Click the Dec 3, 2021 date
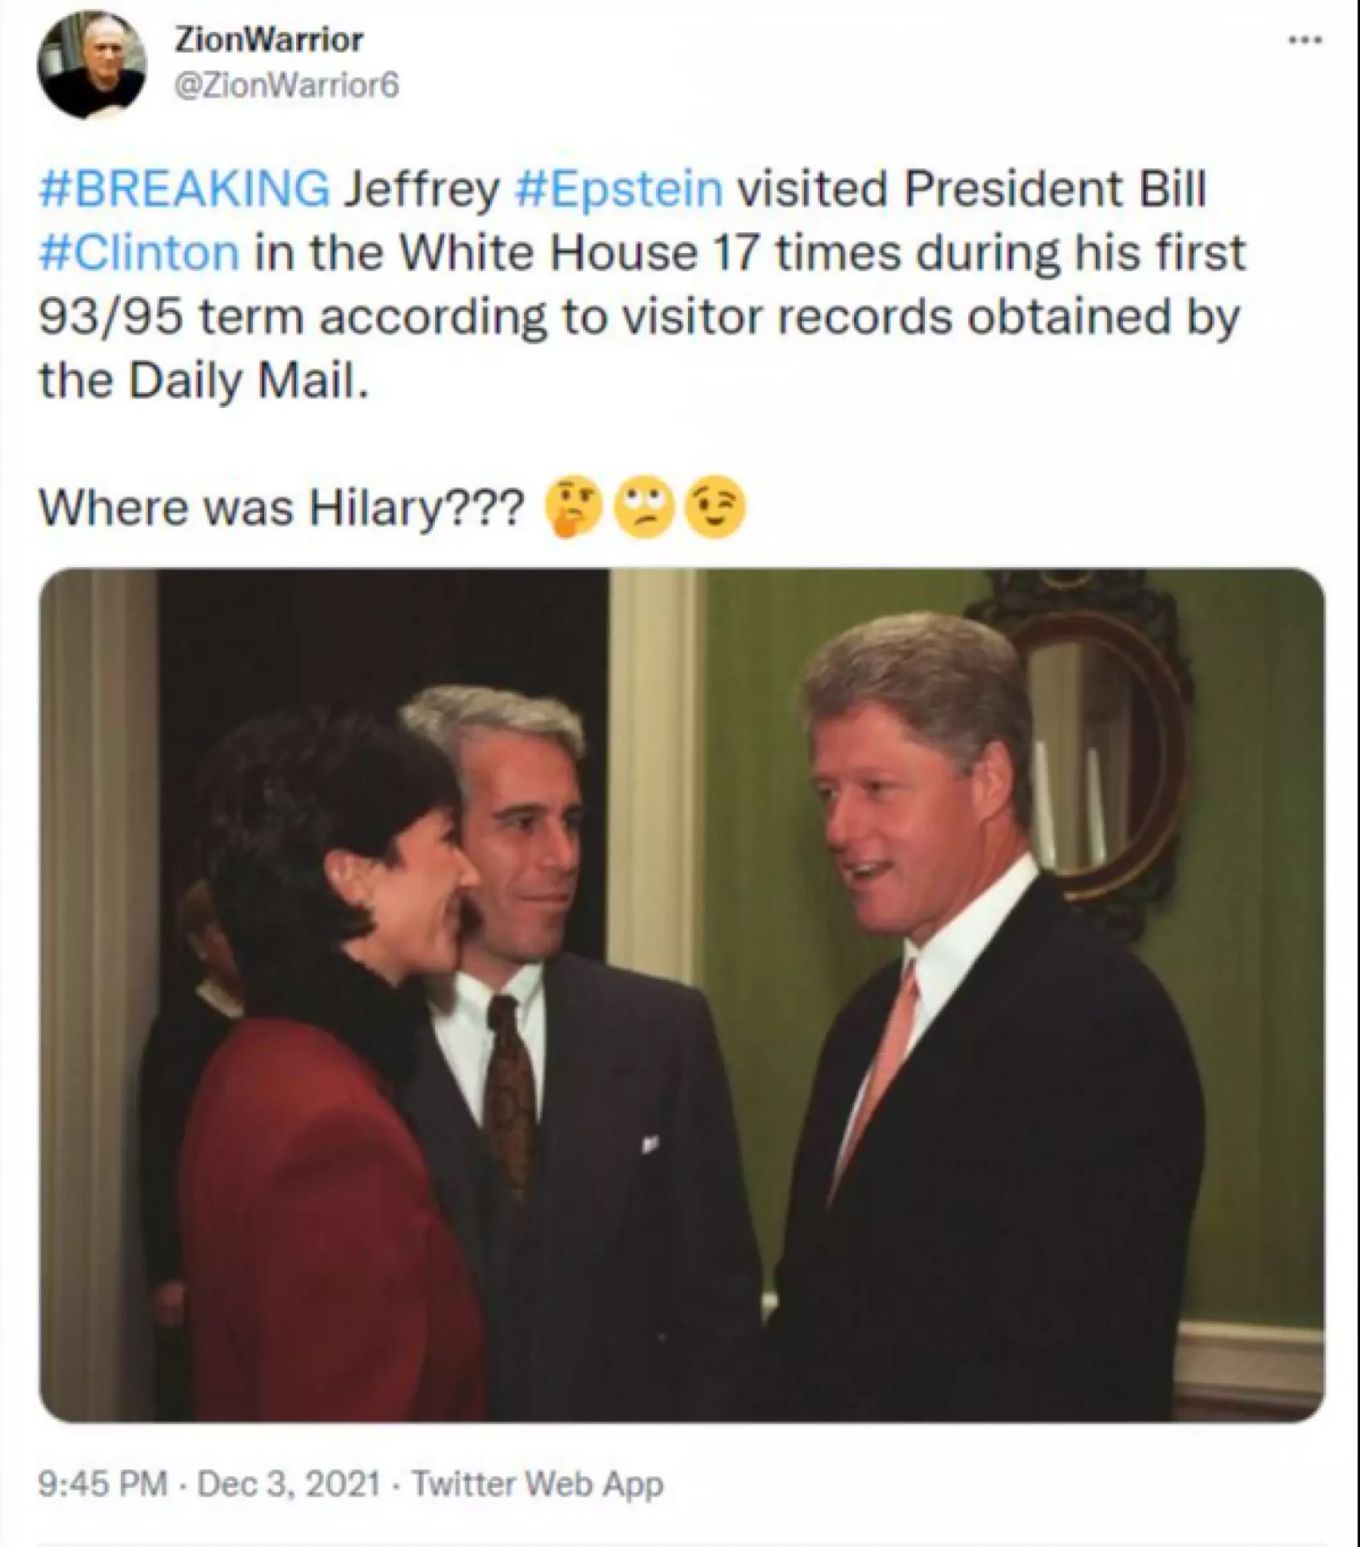Screen dimensions: 1360x1547 289,1483
